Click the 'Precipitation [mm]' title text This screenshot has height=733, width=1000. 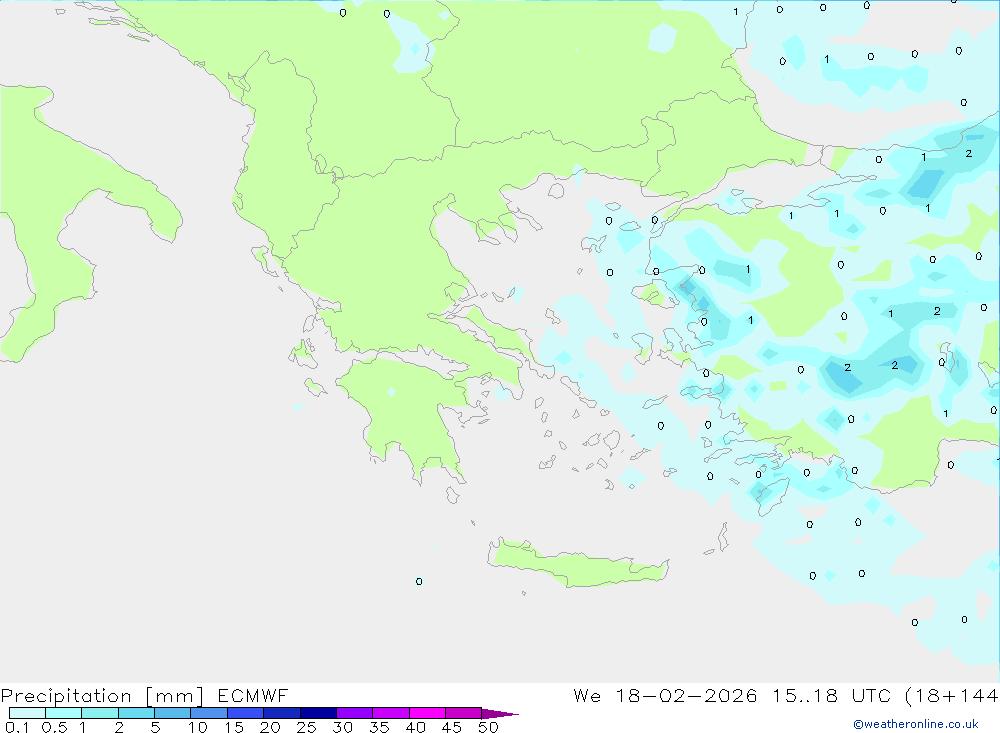[102, 696]
